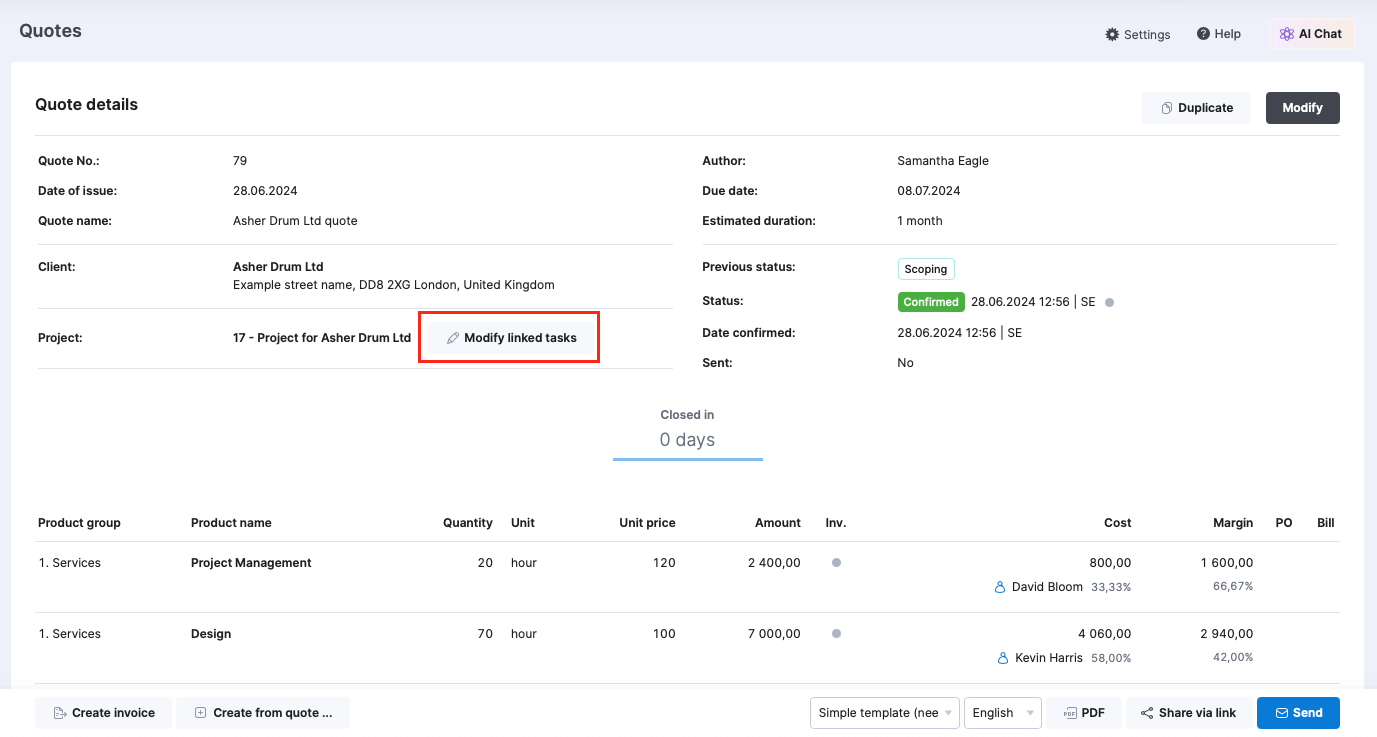This screenshot has width=1377, height=737.
Task: Duplicate this quote
Action: (1196, 108)
